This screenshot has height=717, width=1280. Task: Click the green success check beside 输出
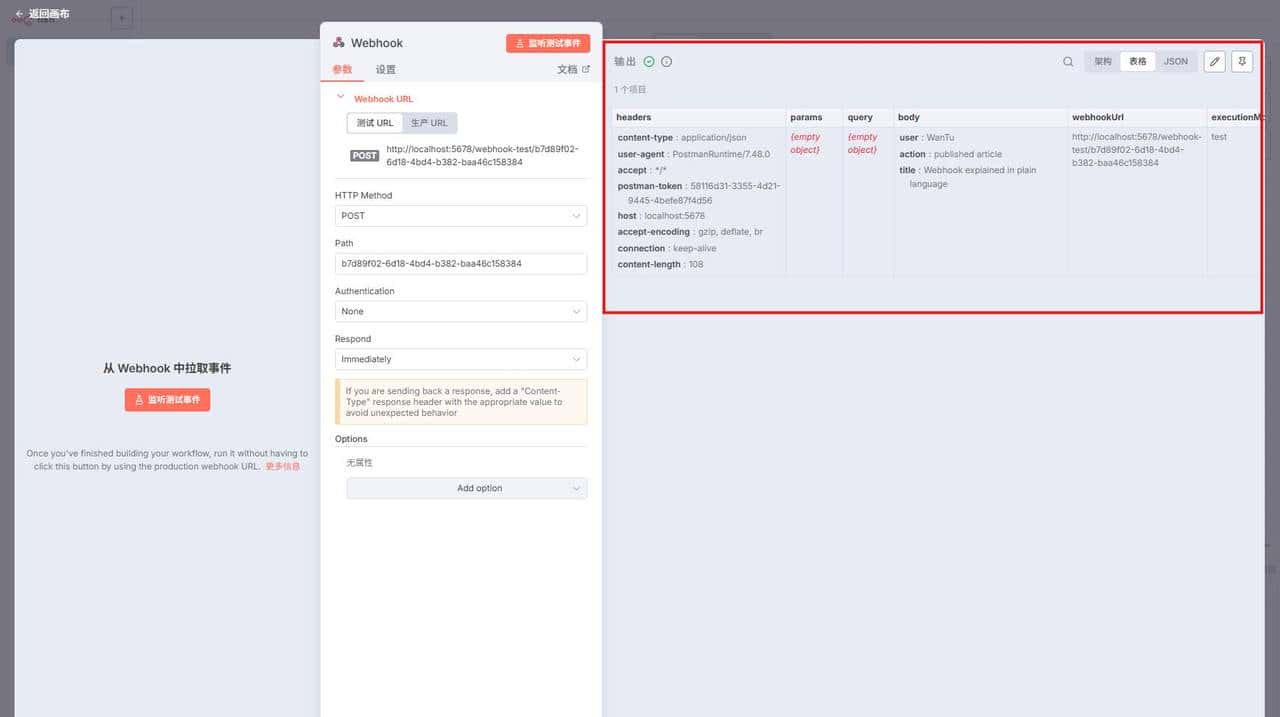(x=647, y=61)
